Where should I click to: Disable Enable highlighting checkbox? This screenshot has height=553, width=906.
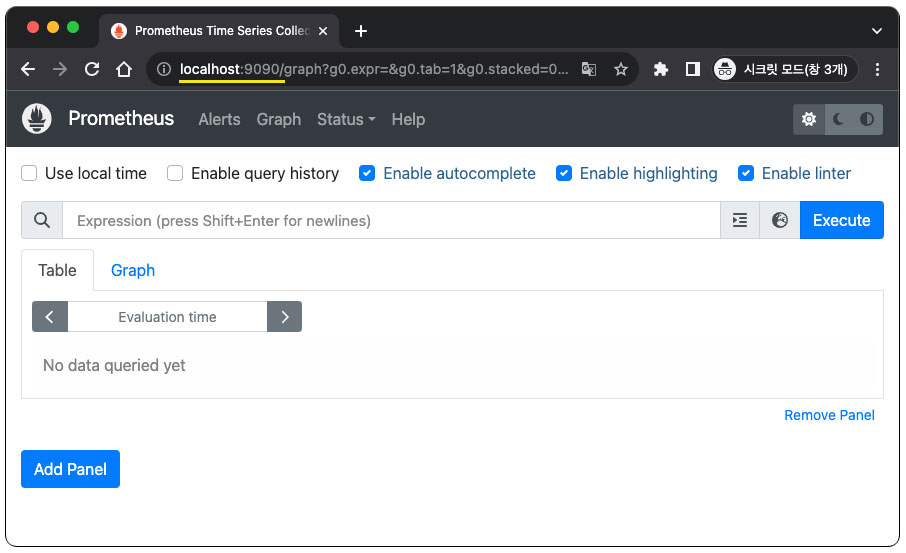(564, 173)
